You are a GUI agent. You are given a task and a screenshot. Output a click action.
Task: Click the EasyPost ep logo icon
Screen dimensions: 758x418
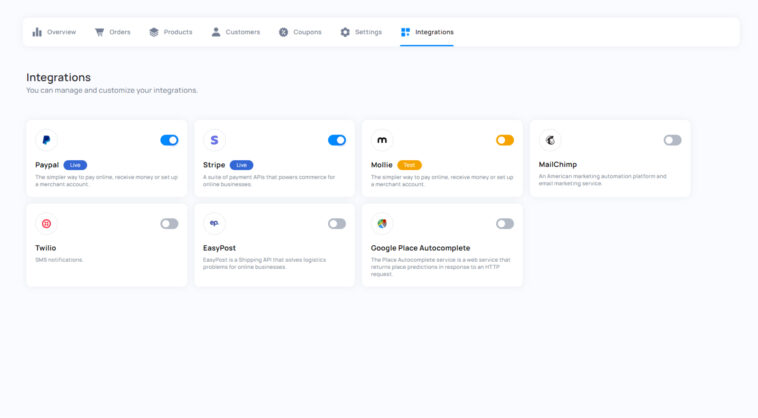(214, 223)
